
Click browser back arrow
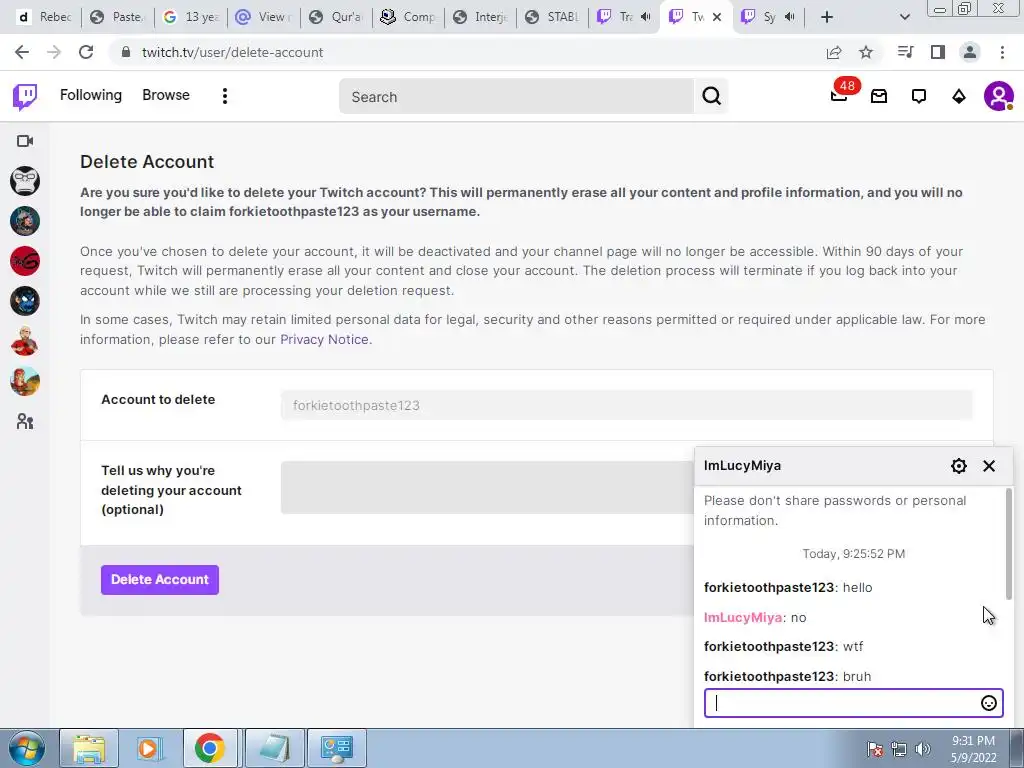coord(22,52)
